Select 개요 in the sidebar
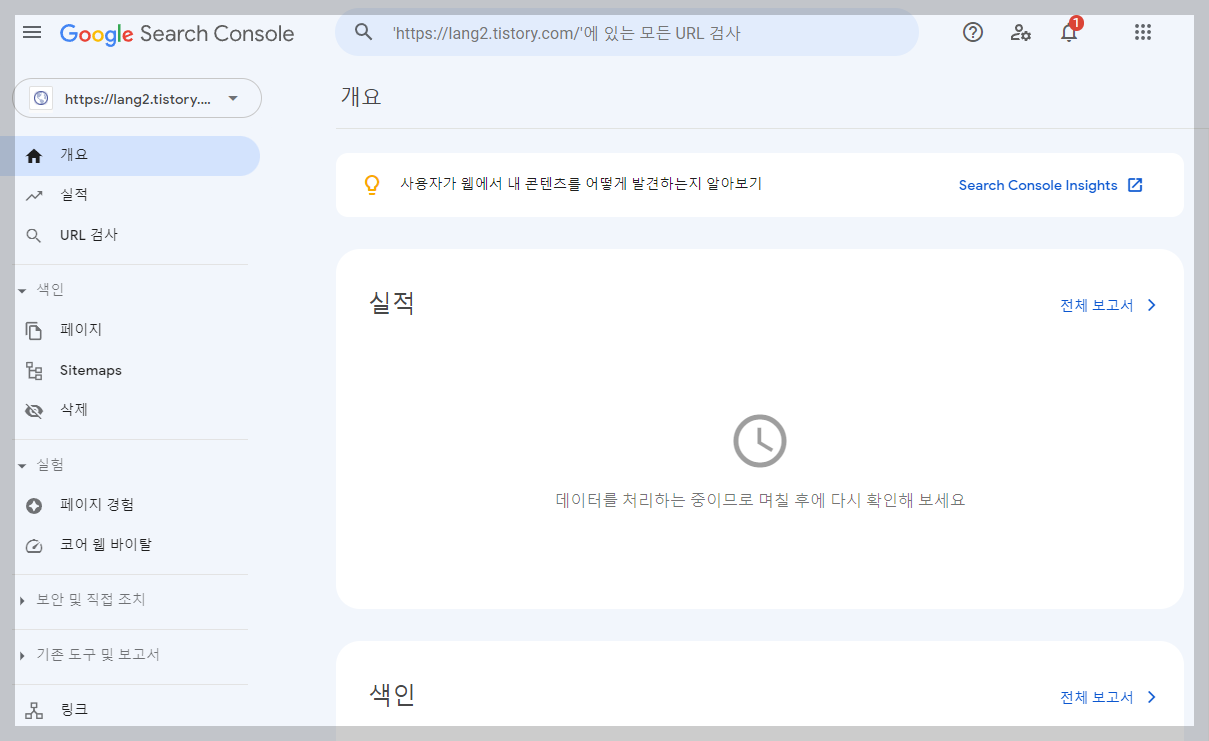The width and height of the screenshot is (1209, 741). [130, 156]
